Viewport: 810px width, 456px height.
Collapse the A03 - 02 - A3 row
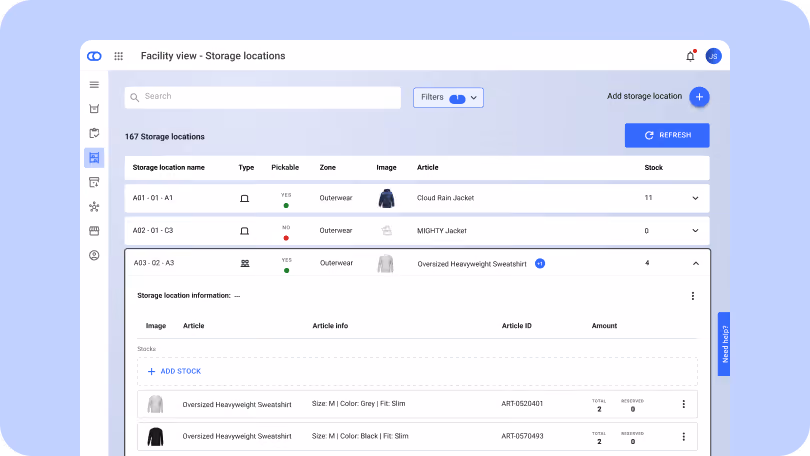pyautogui.click(x=696, y=263)
